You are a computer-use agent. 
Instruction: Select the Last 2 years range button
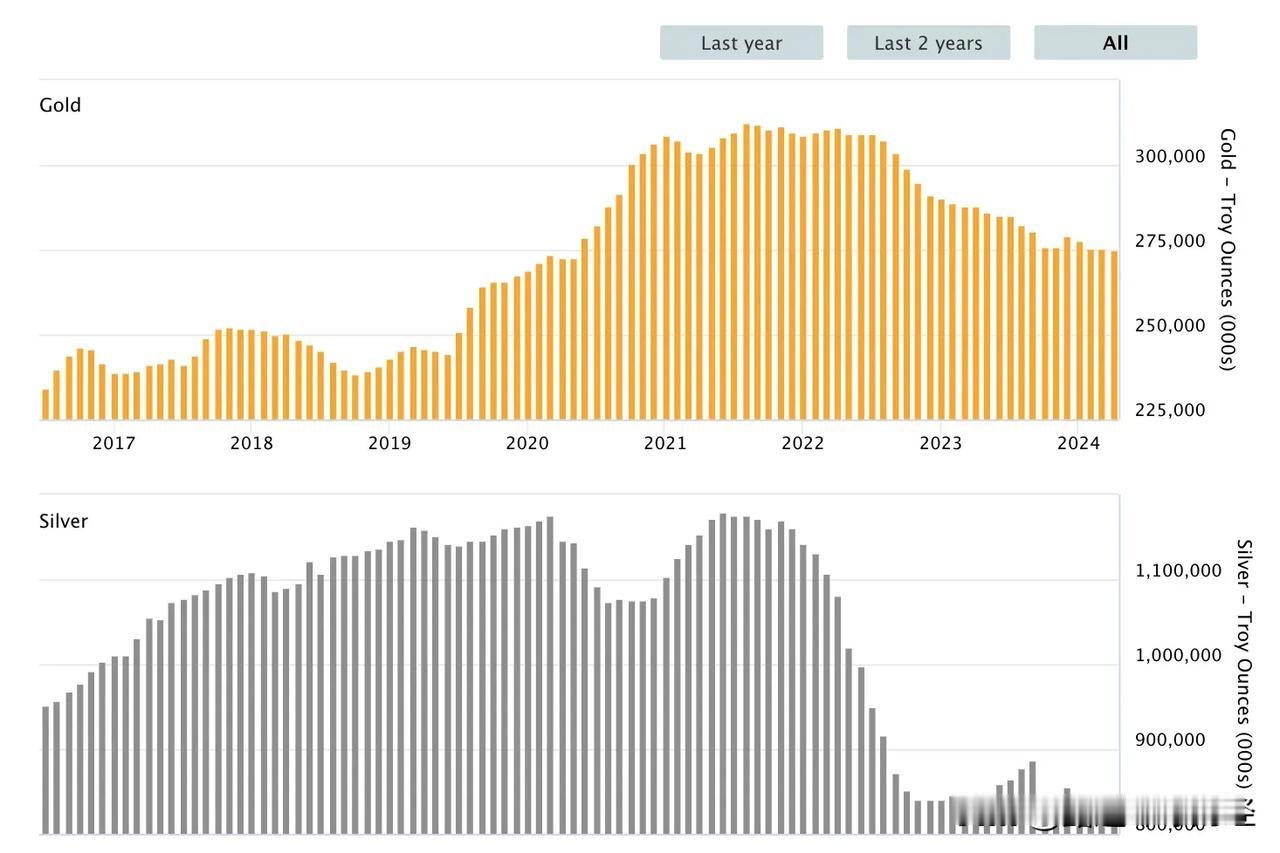(x=928, y=43)
